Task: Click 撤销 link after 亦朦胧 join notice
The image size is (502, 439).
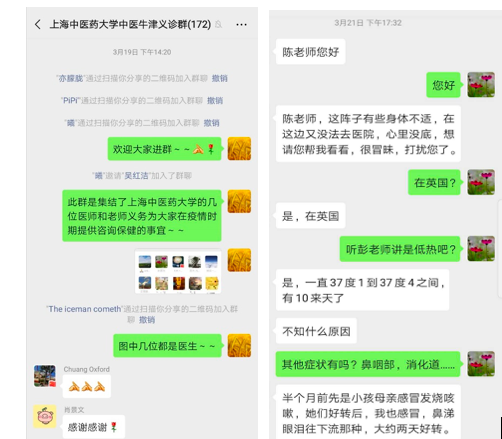Action: (220, 78)
